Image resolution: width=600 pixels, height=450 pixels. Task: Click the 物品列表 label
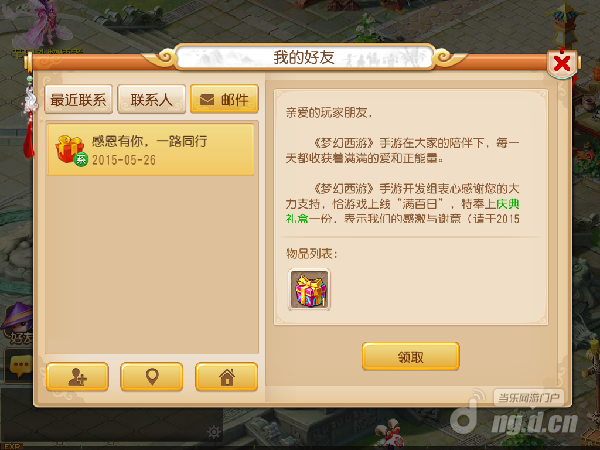pyautogui.click(x=311, y=253)
